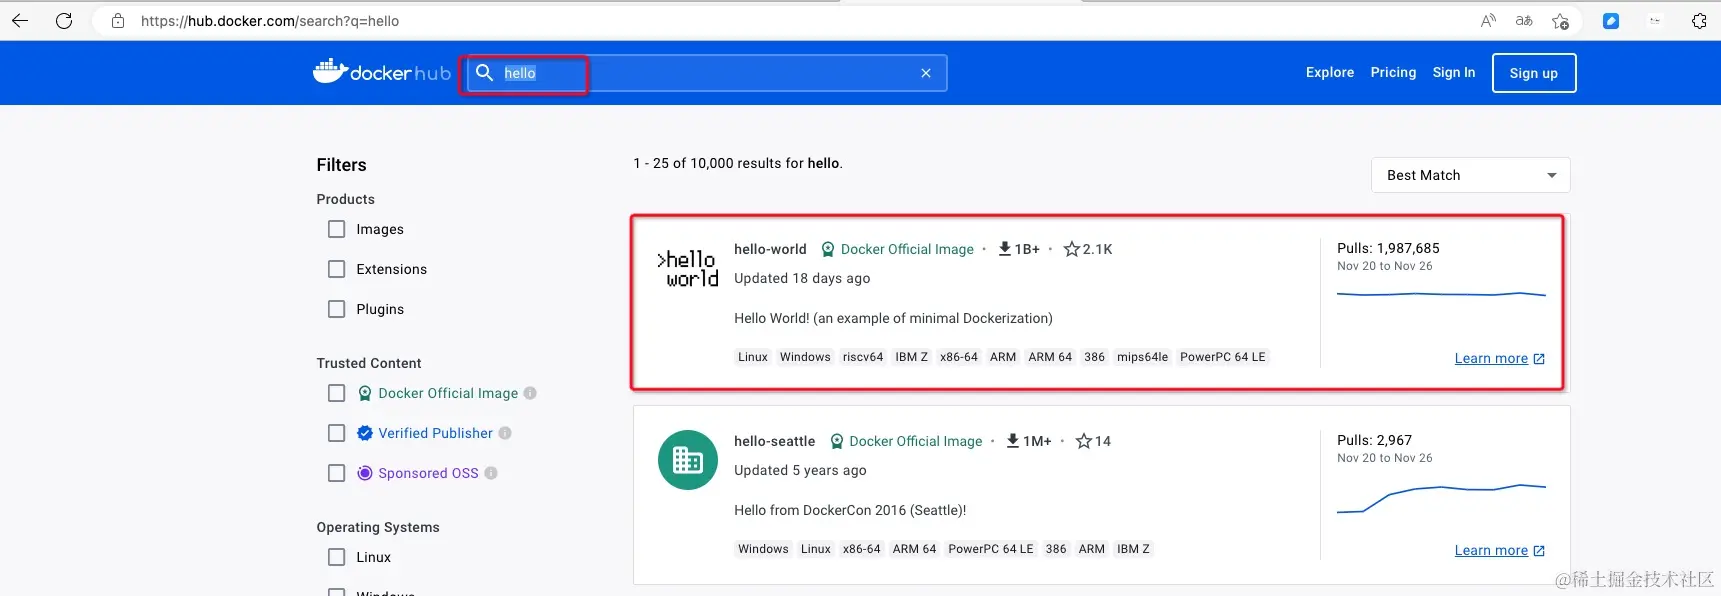Open the browser extensions puzzle icon
1721x596 pixels.
[1699, 20]
